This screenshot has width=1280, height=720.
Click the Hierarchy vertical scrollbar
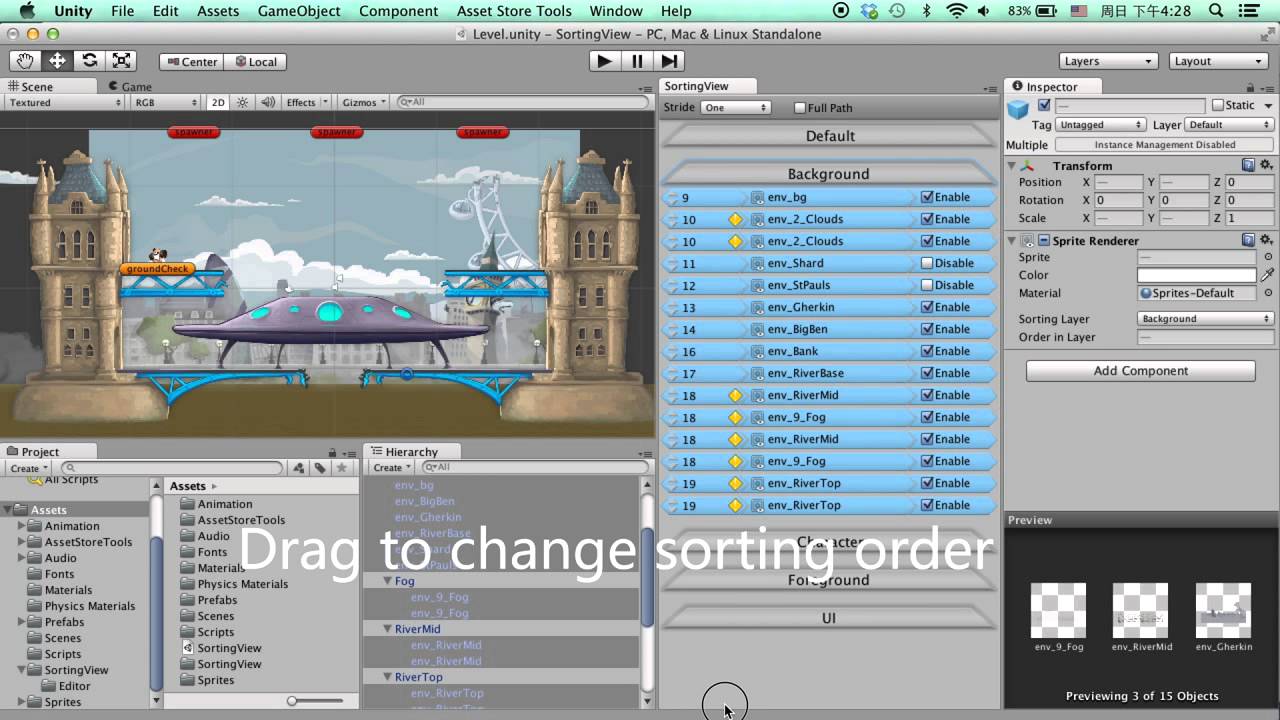(647, 577)
